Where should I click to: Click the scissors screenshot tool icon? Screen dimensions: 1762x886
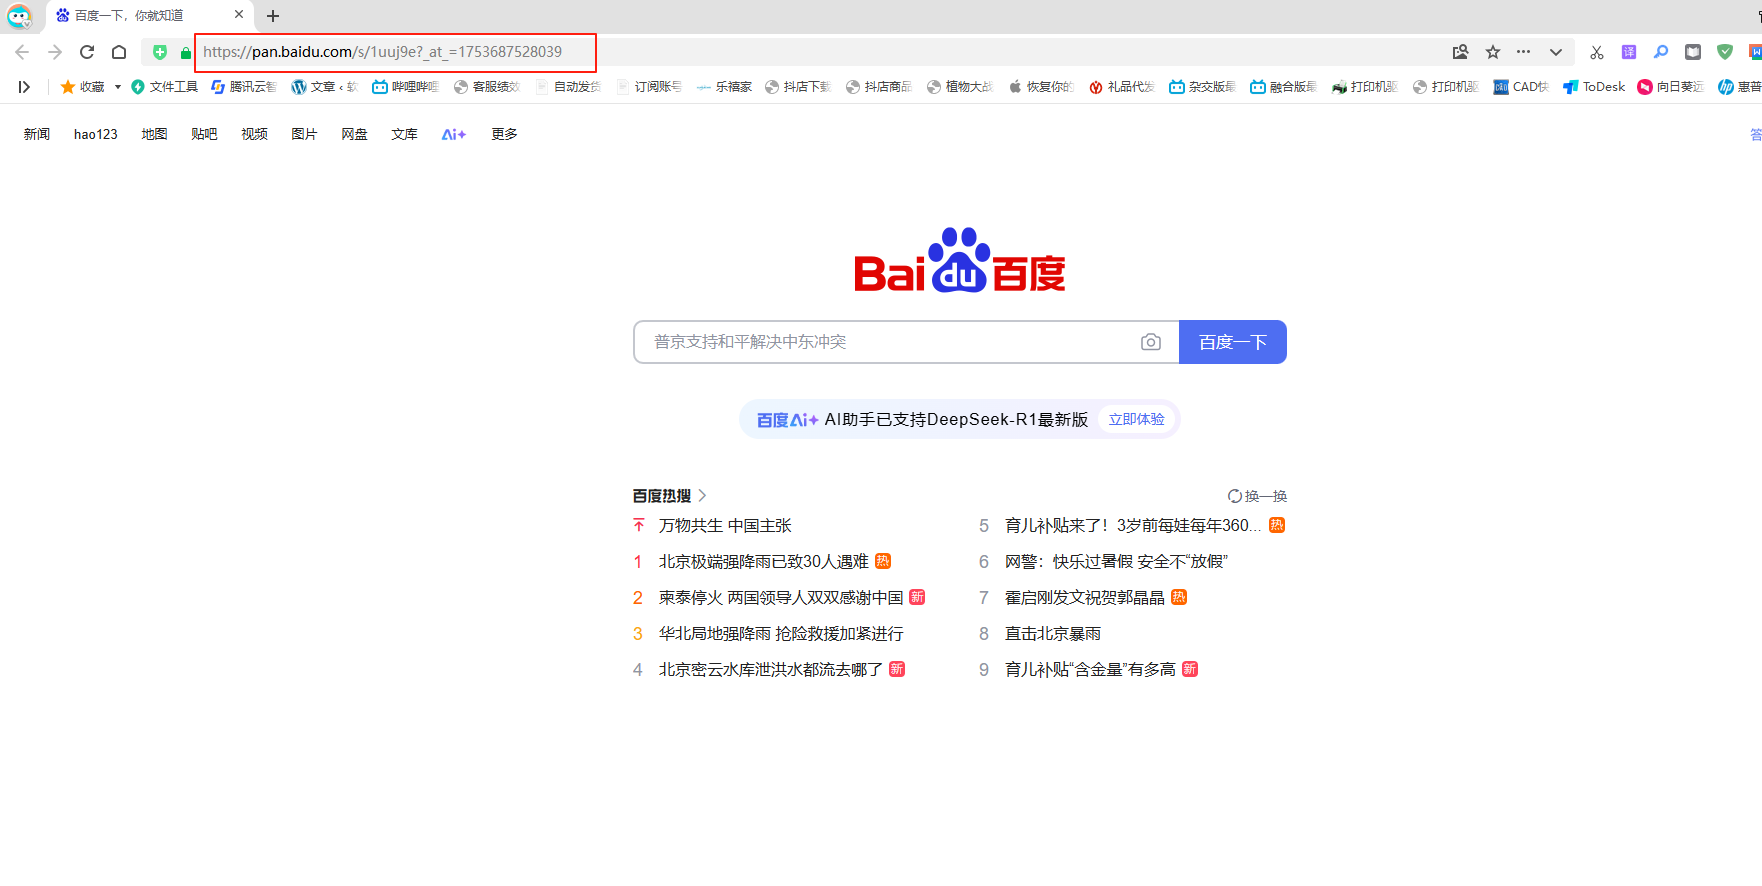click(1597, 52)
